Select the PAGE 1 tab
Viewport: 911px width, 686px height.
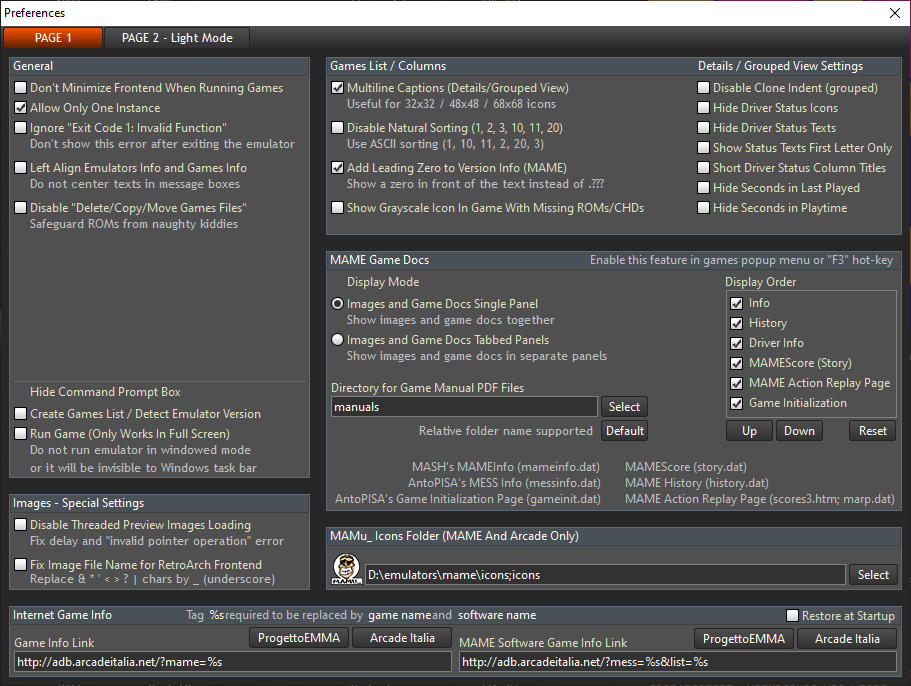[53, 38]
